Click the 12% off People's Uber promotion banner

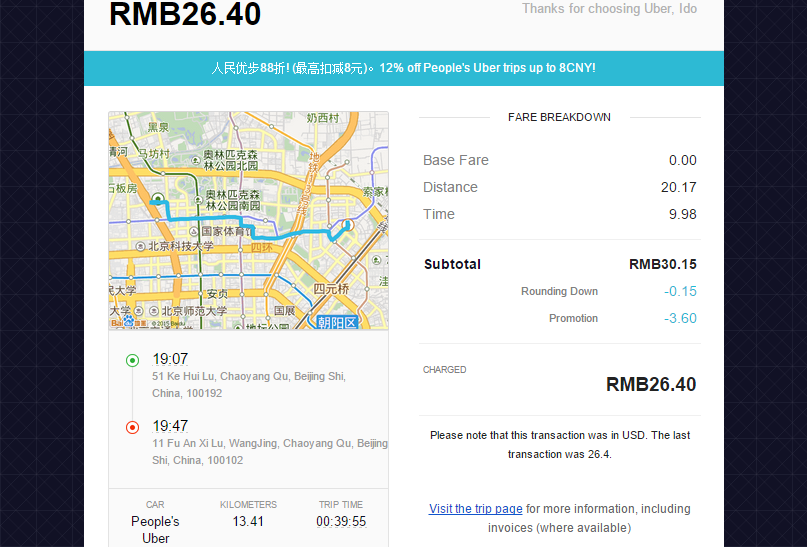tap(403, 68)
